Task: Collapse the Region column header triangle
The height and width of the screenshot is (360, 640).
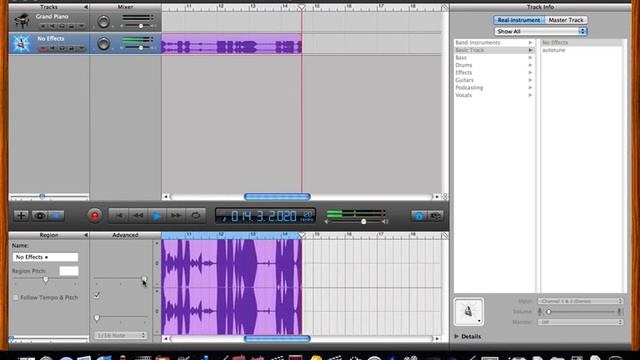Action: (86, 235)
